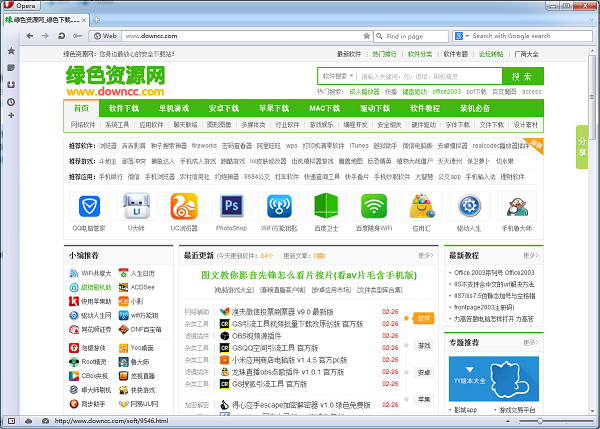Expand 更多 link in 最新教程 header
This screenshot has height=429, width=600.
(x=530, y=255)
